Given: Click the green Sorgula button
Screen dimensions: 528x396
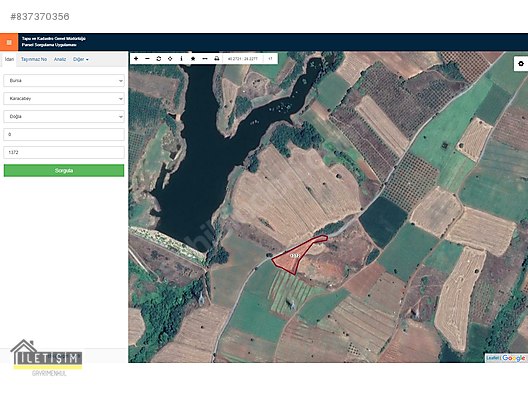Looking at the screenshot, I should pyautogui.click(x=64, y=170).
